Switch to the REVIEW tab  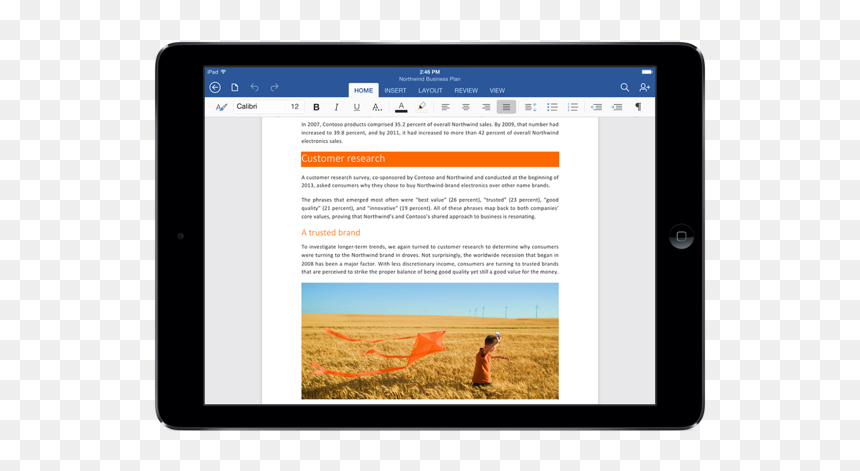pyautogui.click(x=466, y=90)
